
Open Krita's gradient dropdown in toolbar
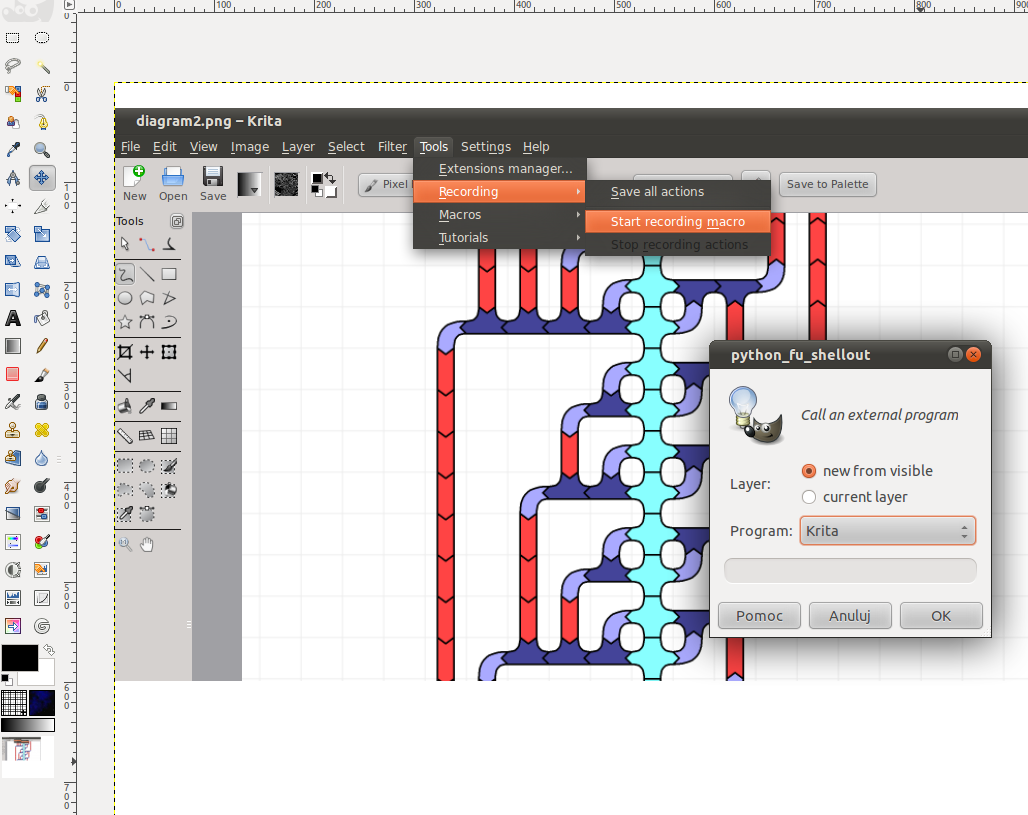tap(249, 184)
